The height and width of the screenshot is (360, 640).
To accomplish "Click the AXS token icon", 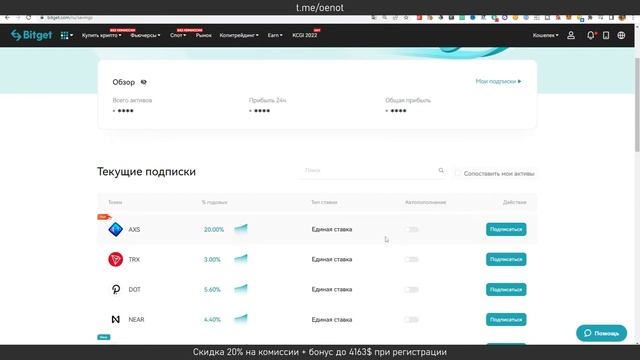I will pos(116,229).
